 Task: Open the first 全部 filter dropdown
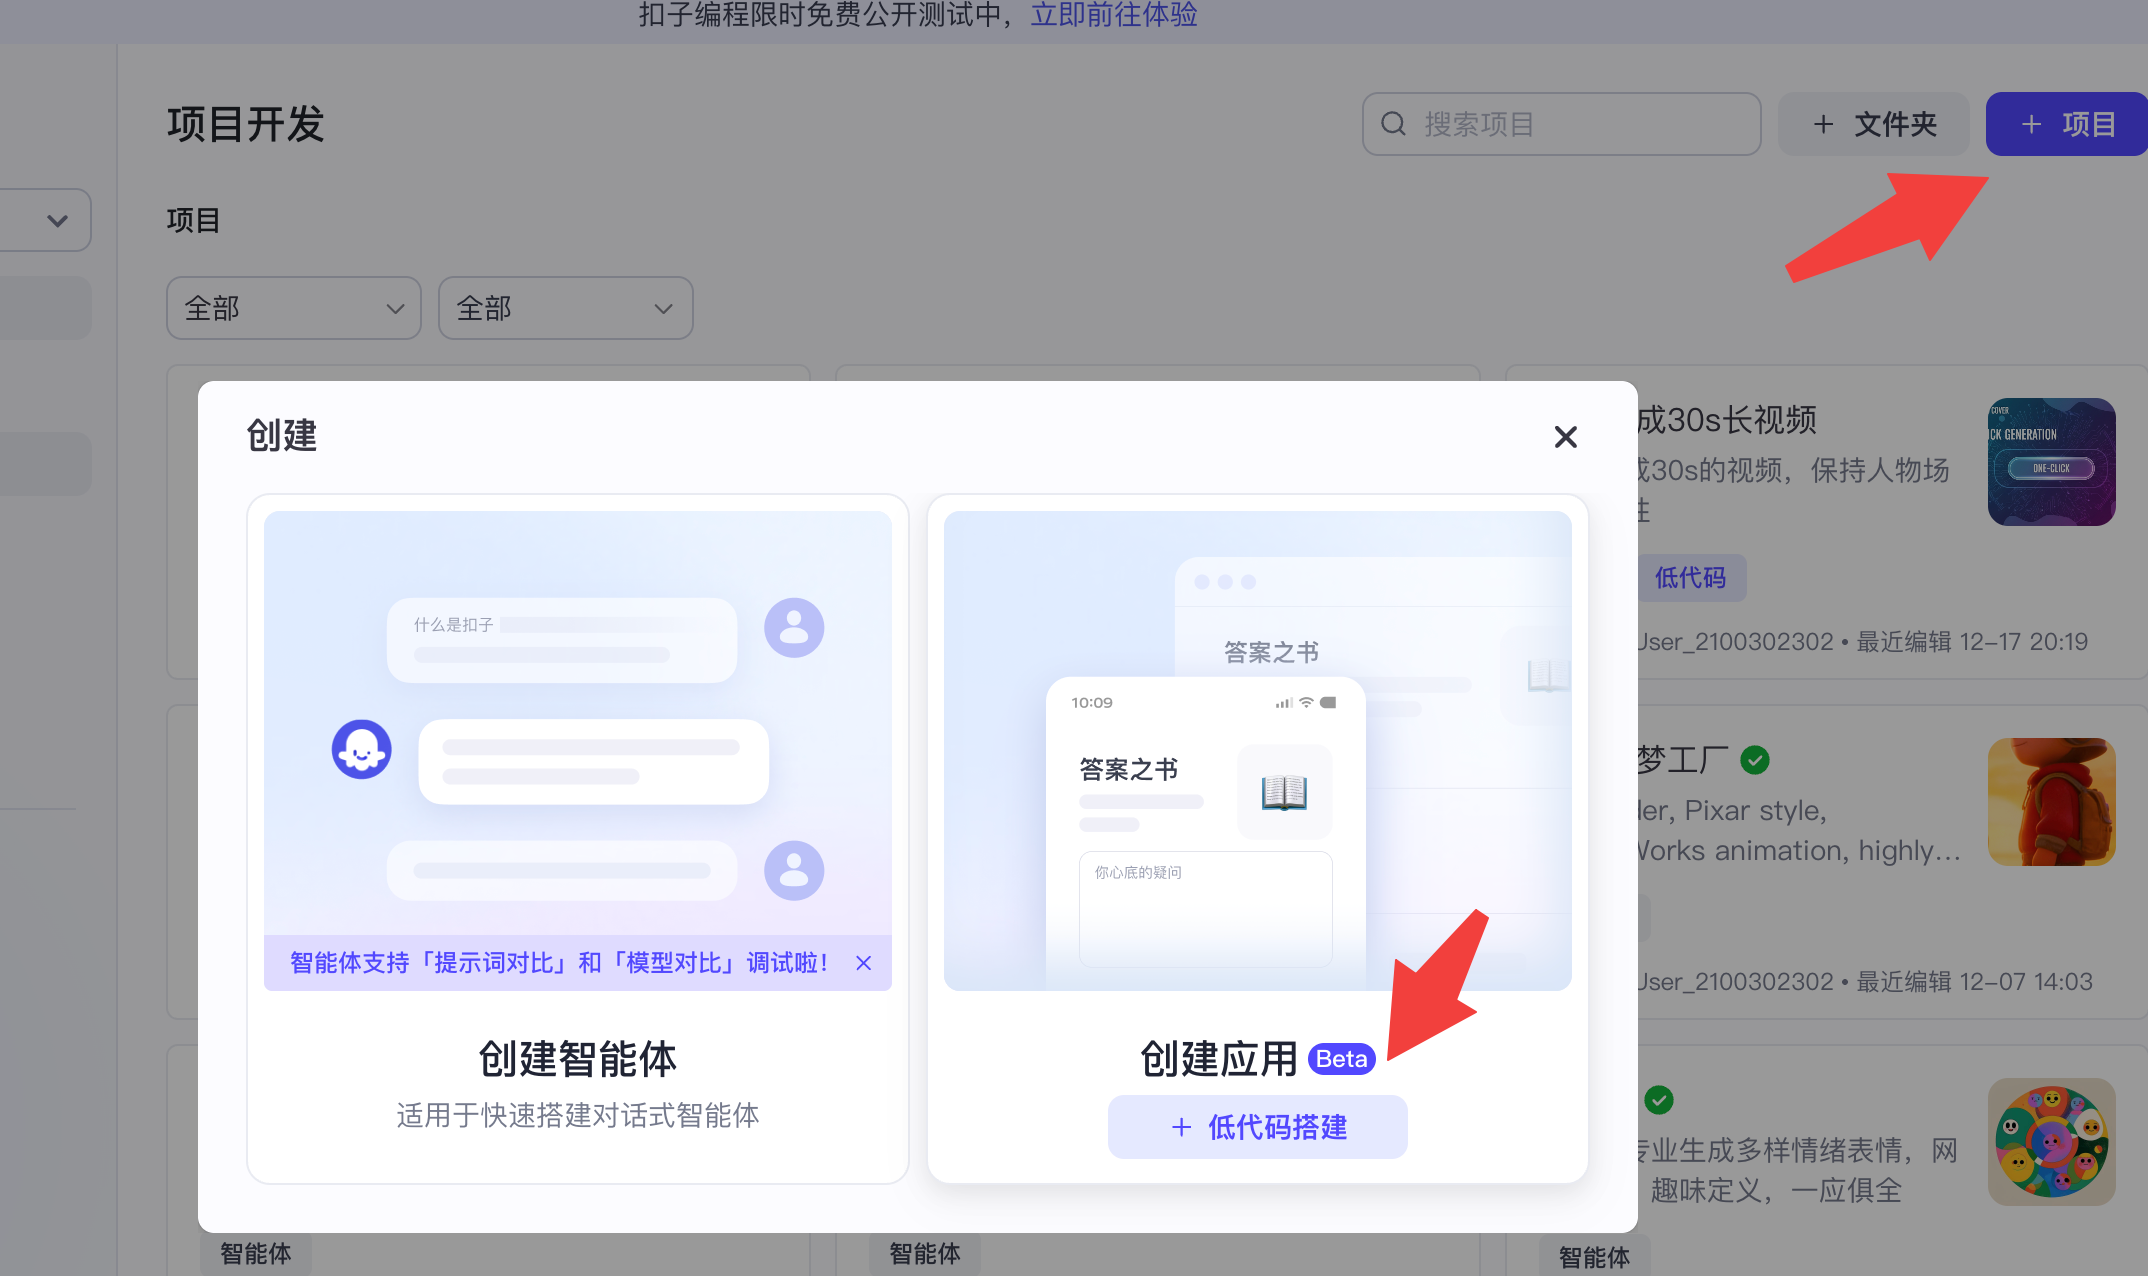point(293,308)
